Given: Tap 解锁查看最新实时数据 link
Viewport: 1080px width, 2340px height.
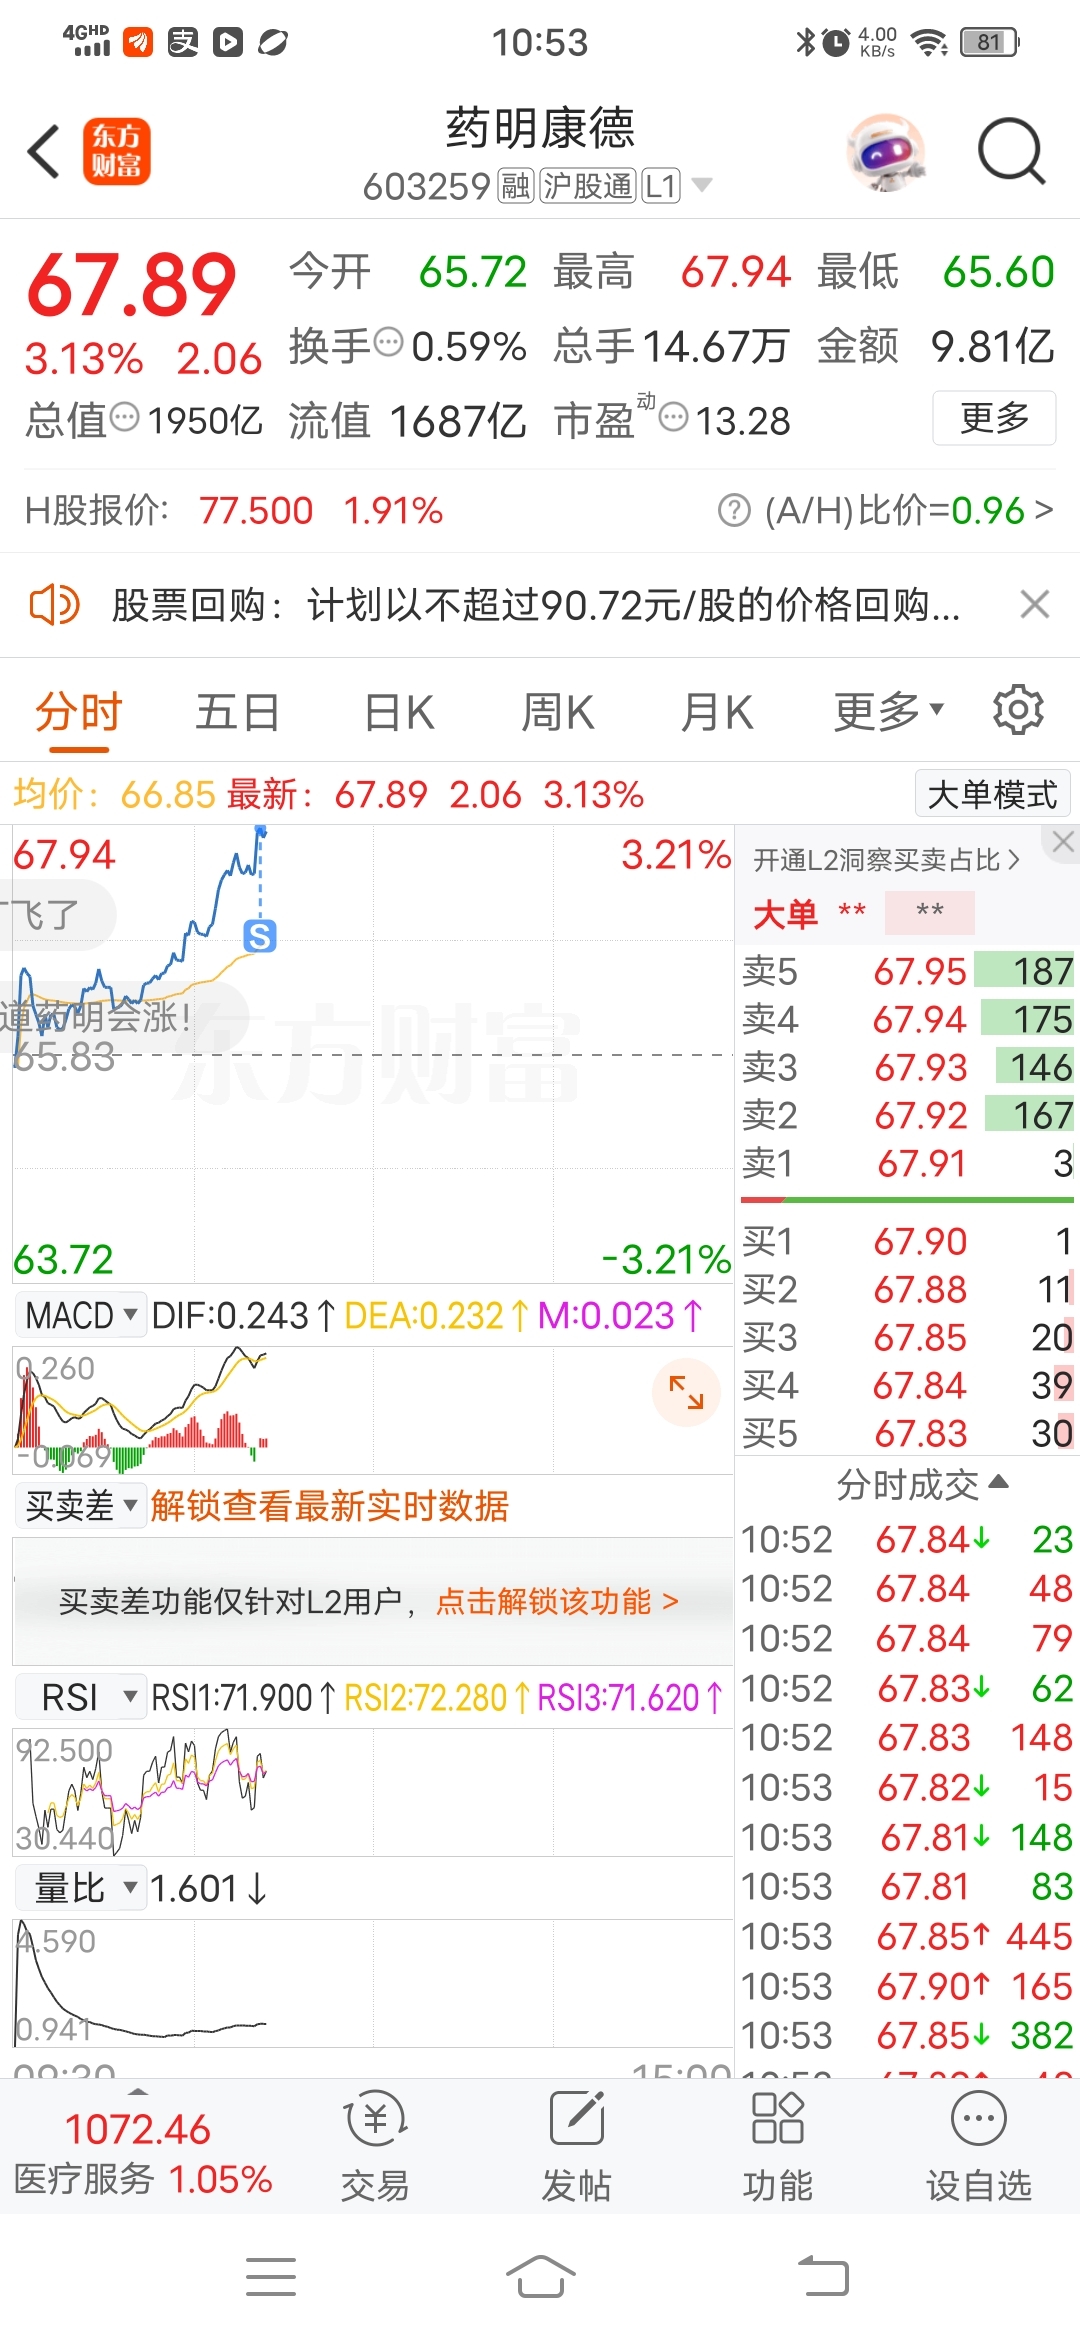Looking at the screenshot, I should [330, 1505].
